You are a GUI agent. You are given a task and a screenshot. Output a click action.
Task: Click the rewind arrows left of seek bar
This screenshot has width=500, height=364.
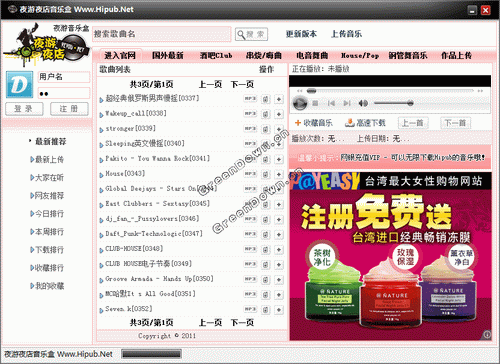pyautogui.click(x=299, y=91)
